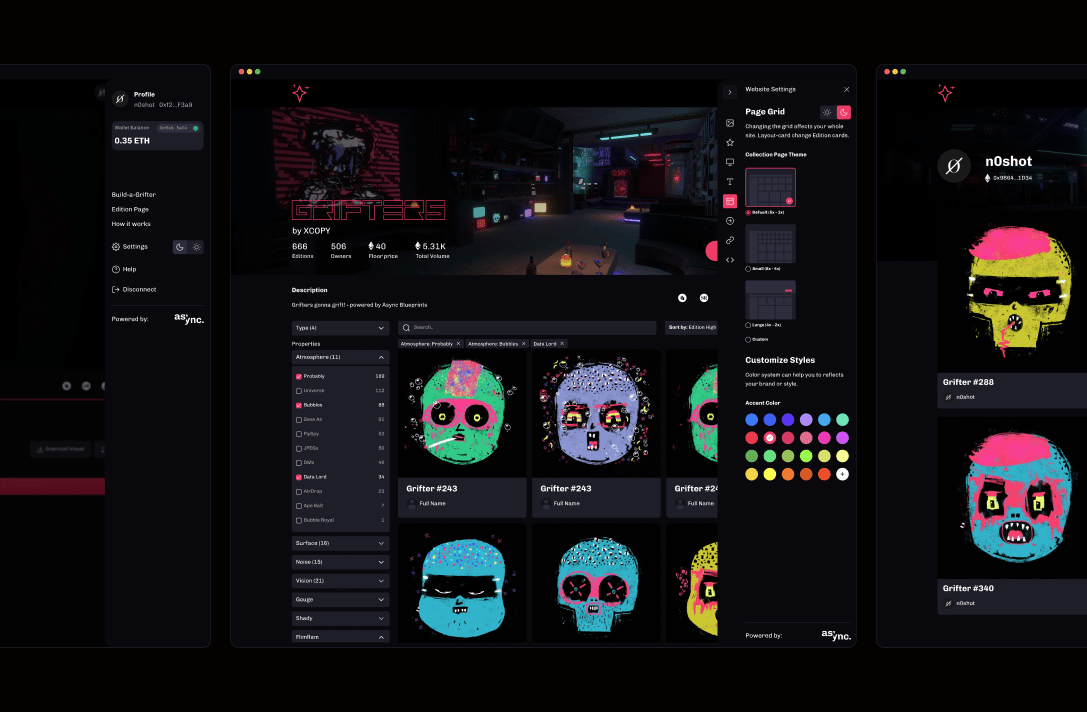Viewport: 1087px width, 712px height.
Task: Open the typography T icon in settings sidebar
Action: (x=730, y=182)
